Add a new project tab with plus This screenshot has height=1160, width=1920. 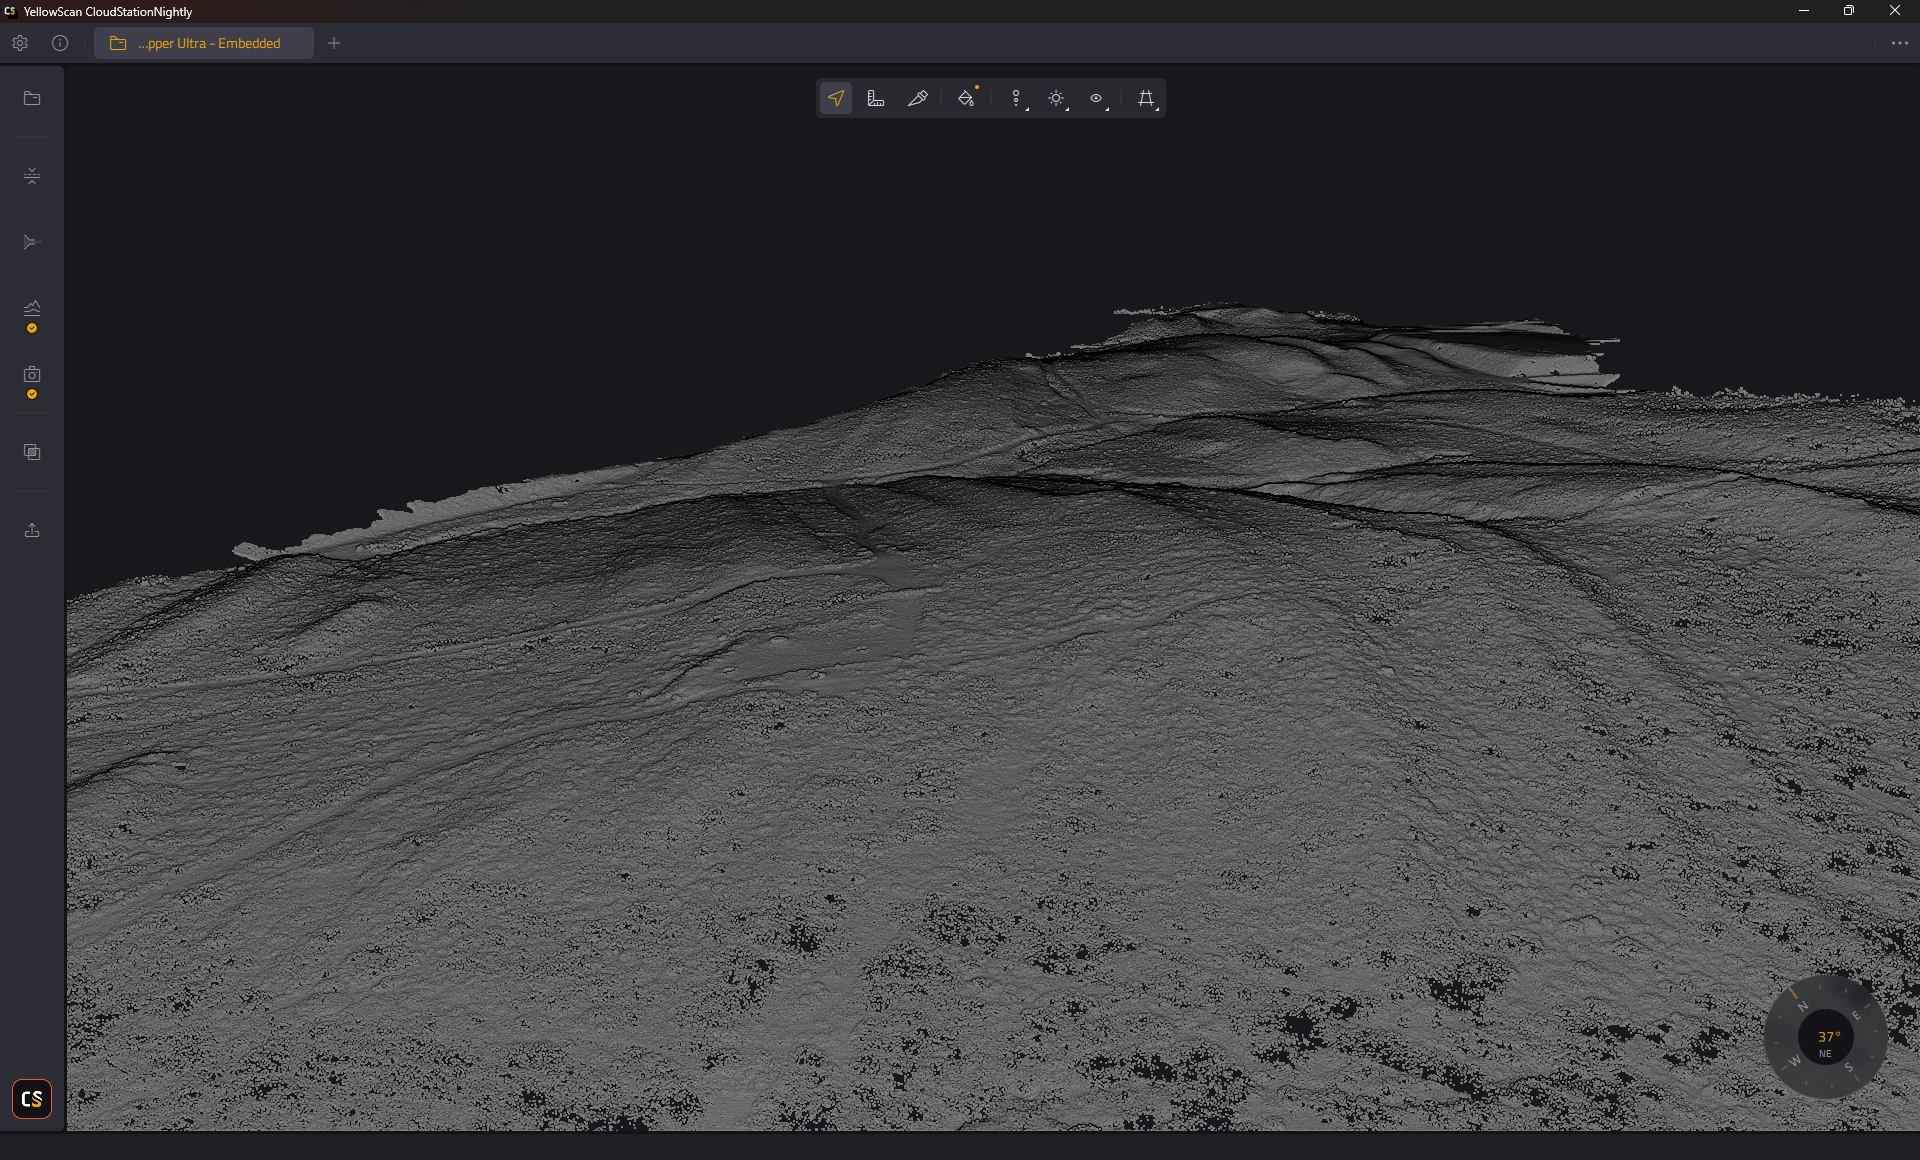334,43
